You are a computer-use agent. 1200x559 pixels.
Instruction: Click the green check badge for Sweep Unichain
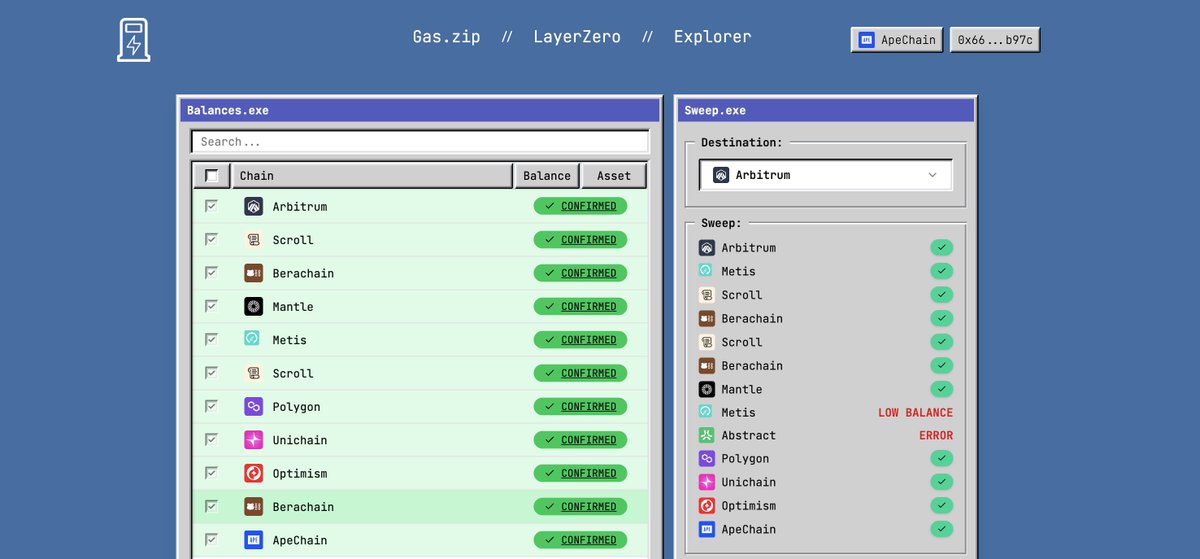point(941,482)
